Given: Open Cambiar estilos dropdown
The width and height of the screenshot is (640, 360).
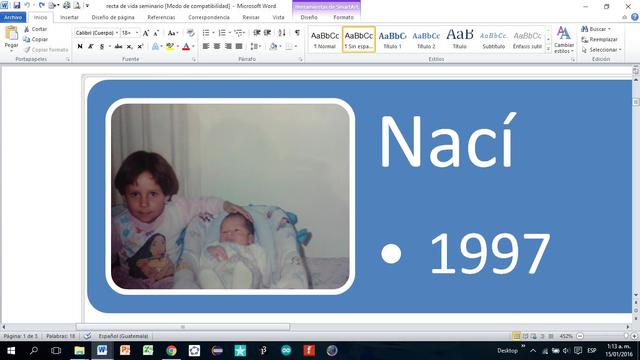Looking at the screenshot, I should [564, 40].
